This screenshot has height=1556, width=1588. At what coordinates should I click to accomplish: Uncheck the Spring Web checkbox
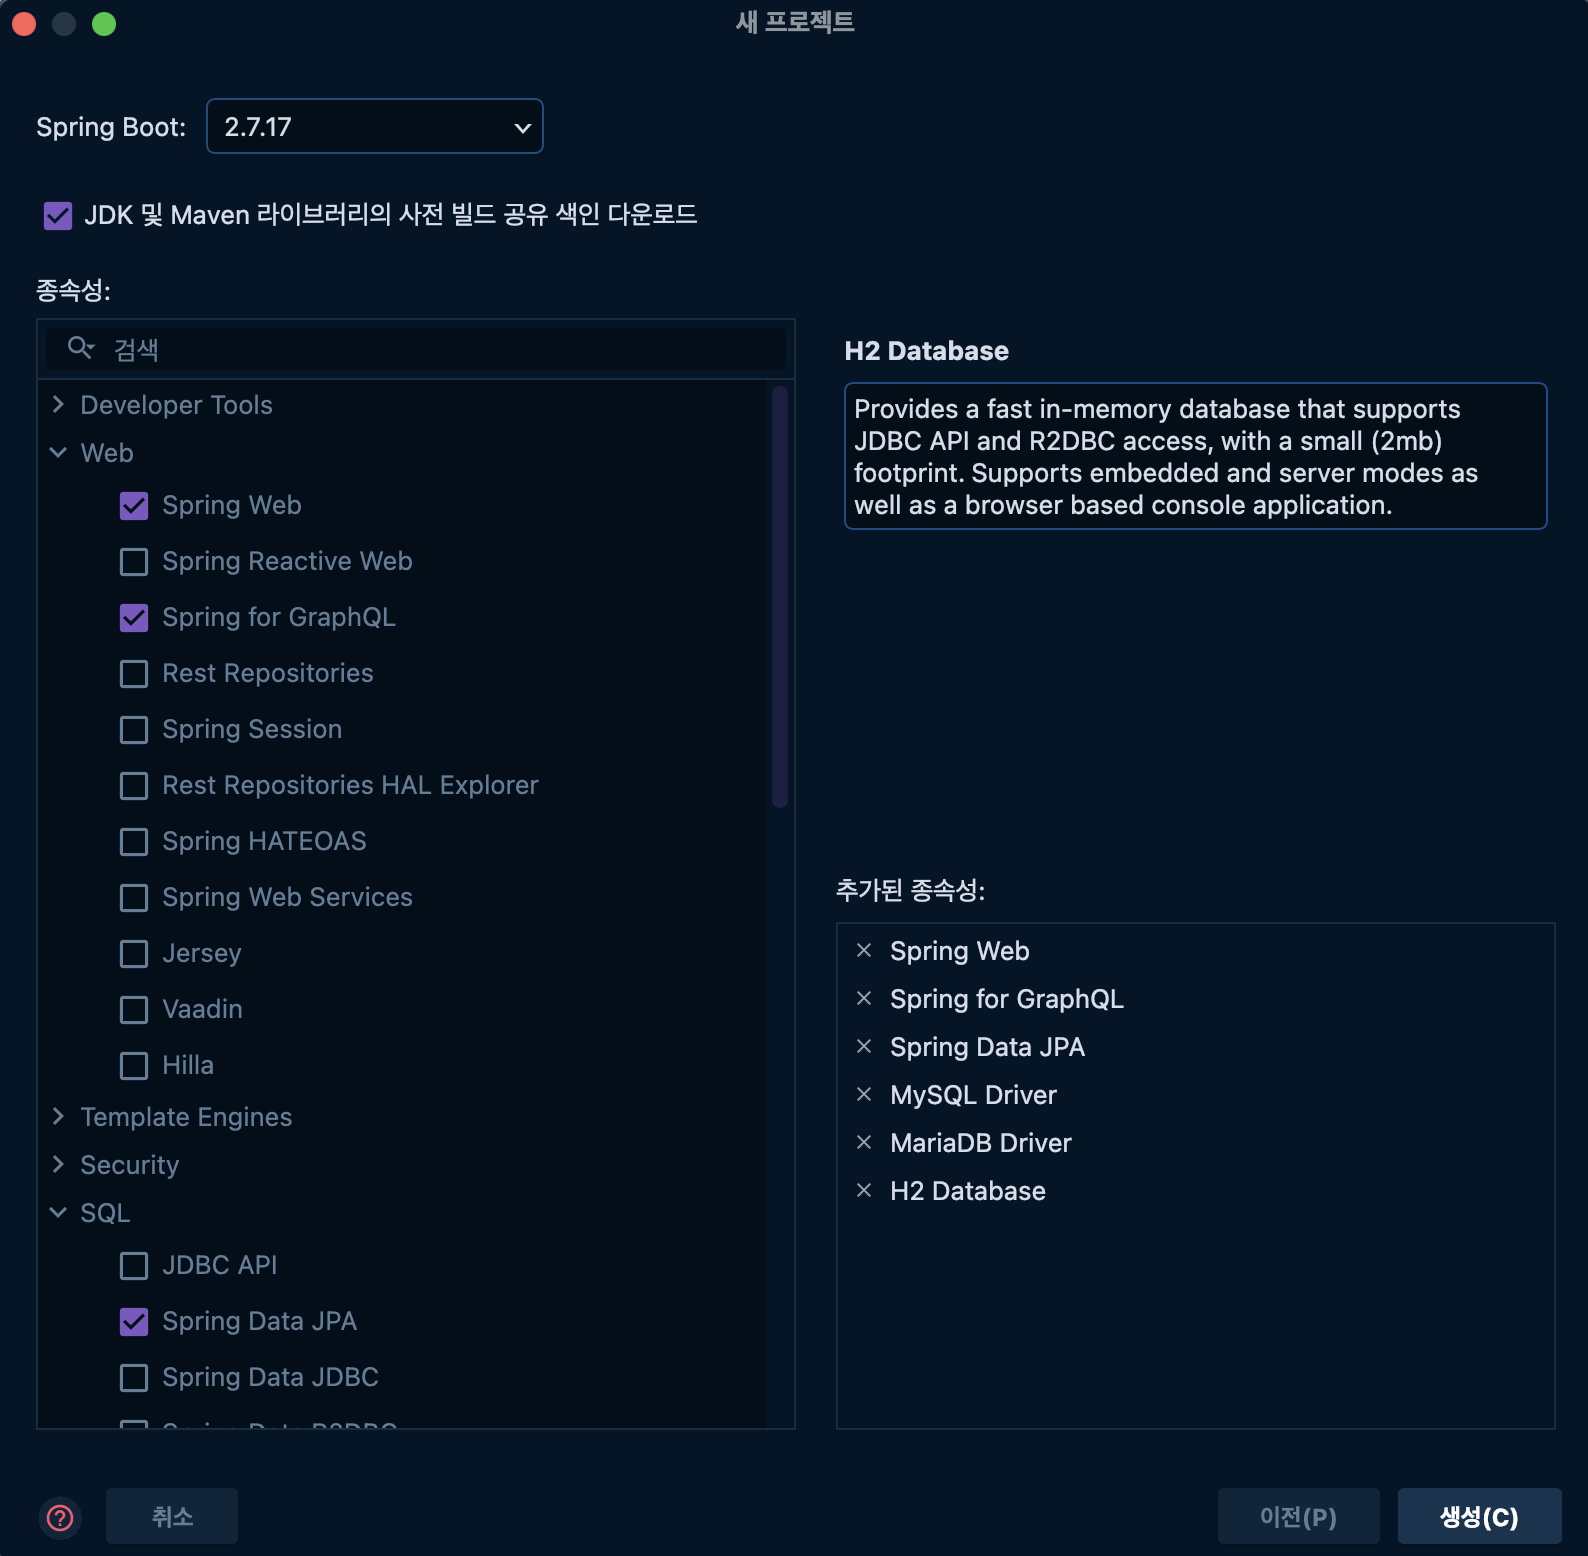pyautogui.click(x=134, y=506)
